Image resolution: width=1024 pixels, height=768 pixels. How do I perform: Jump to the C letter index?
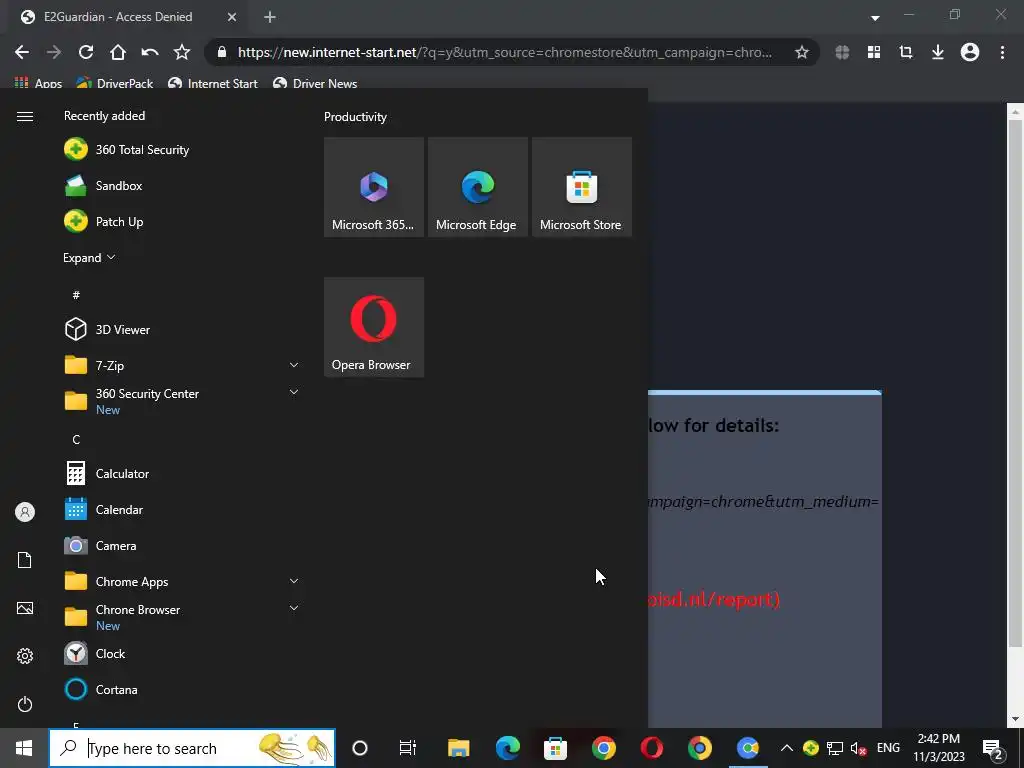pyautogui.click(x=76, y=440)
